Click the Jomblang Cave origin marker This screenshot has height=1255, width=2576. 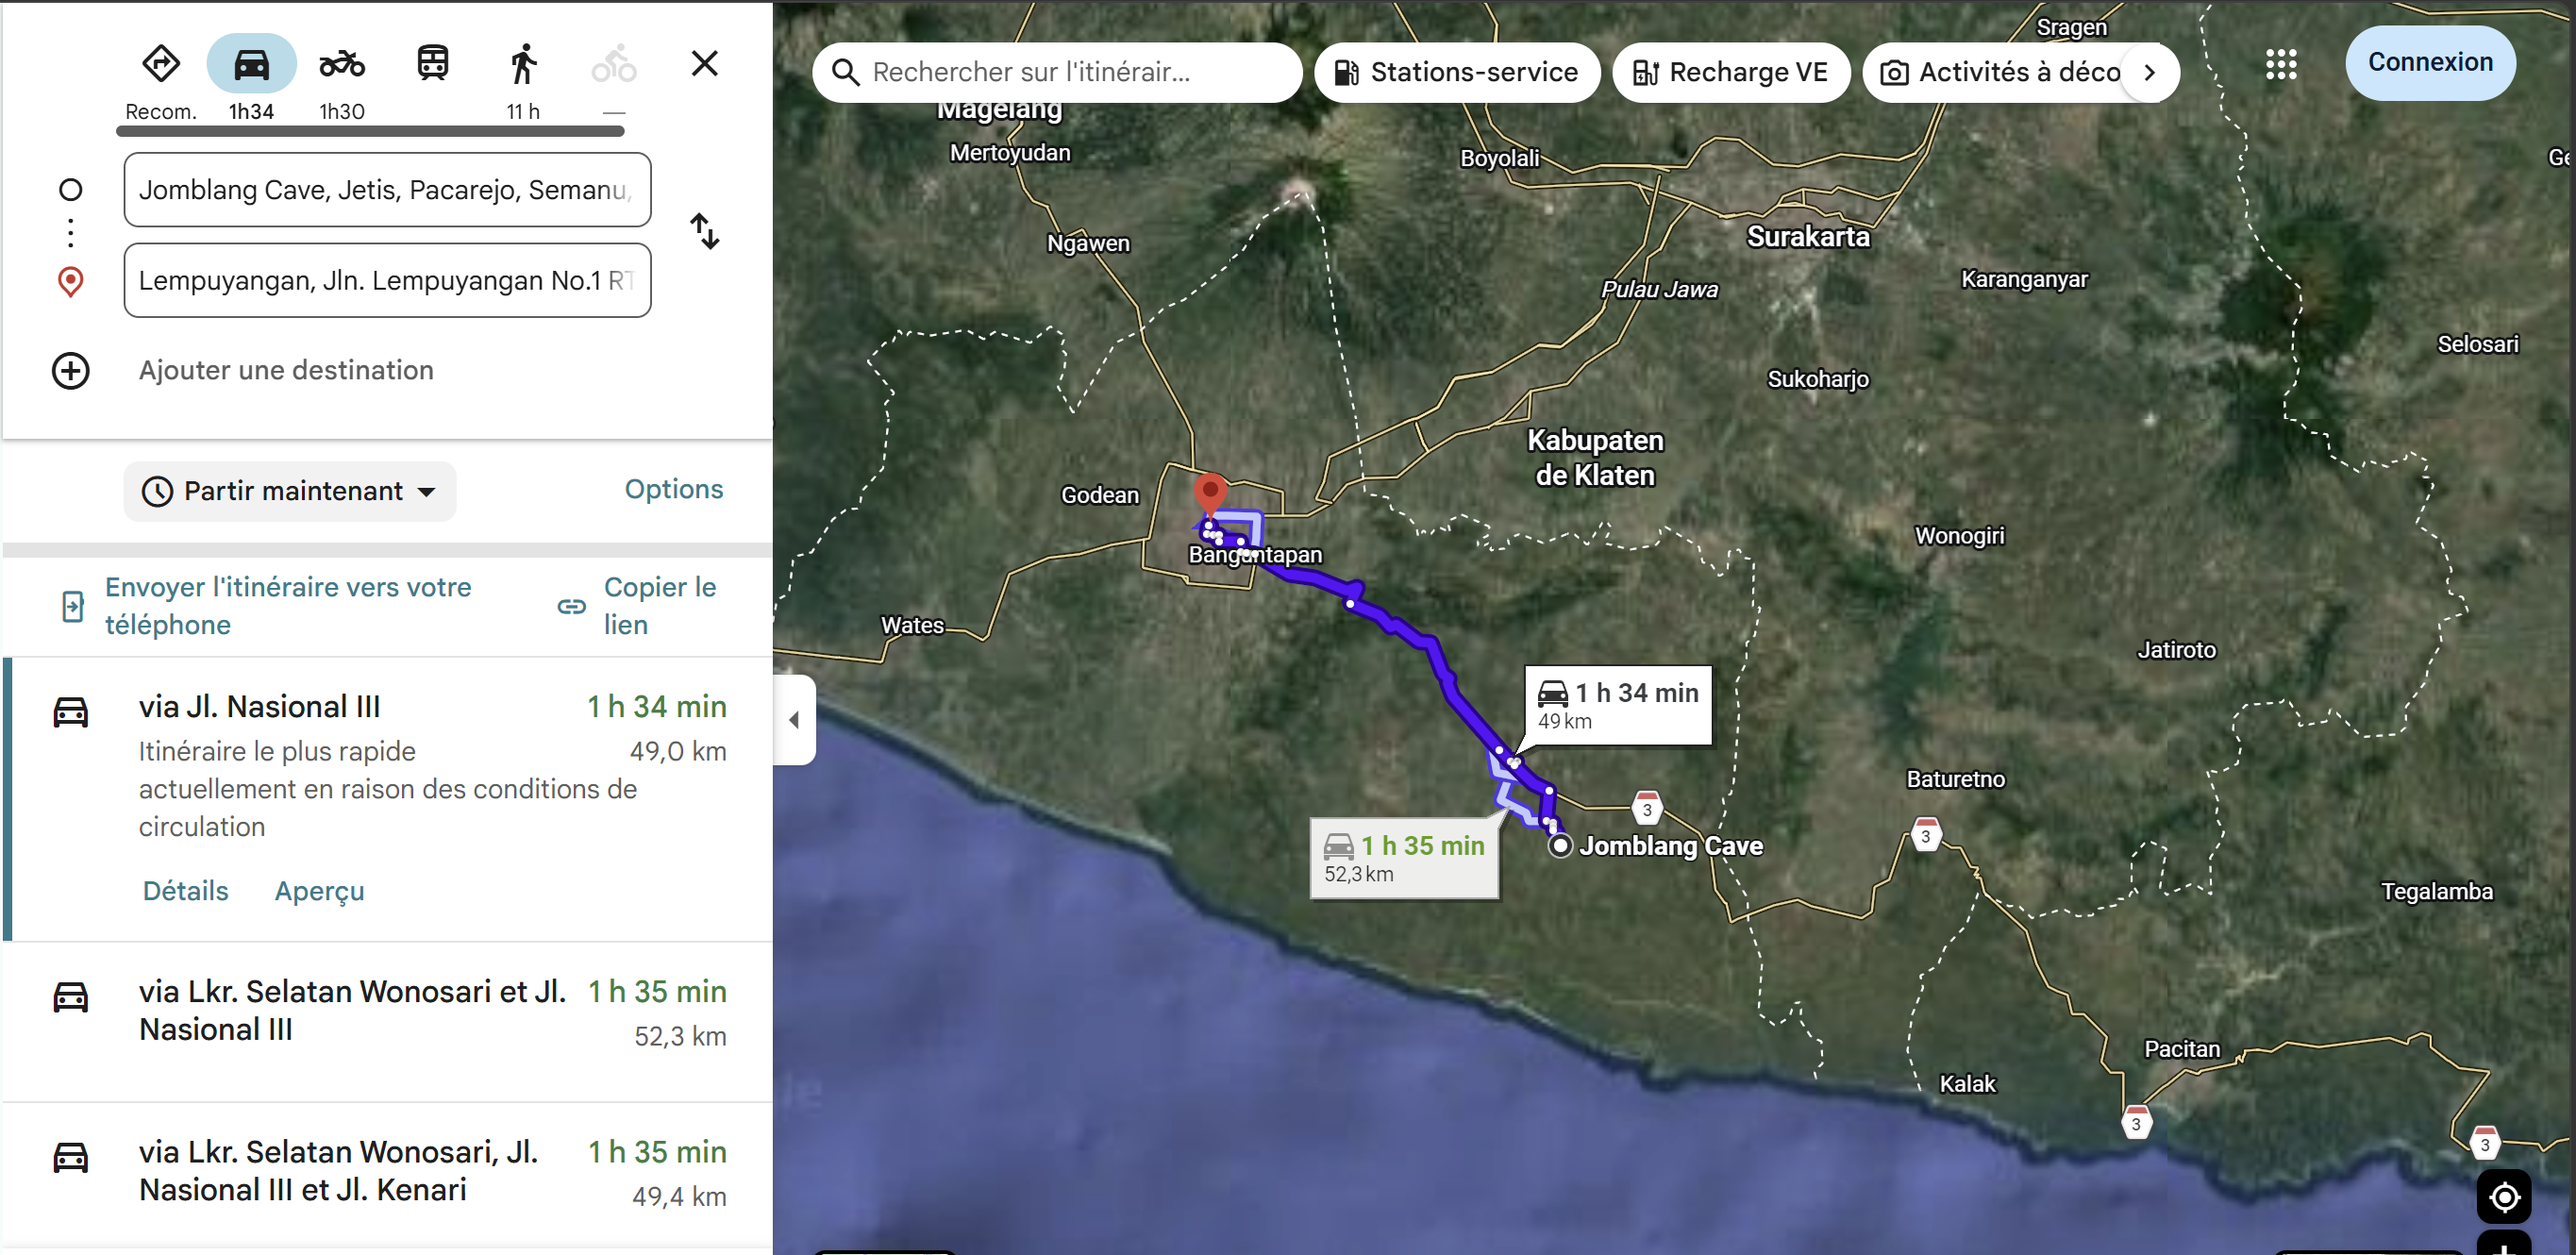1560,846
